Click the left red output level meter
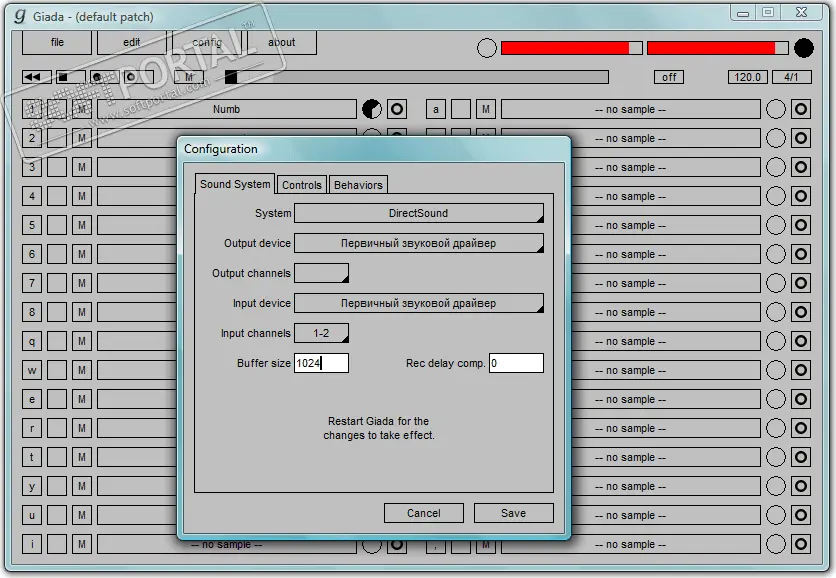Viewport: 836px width, 578px height. pyautogui.click(x=572, y=48)
